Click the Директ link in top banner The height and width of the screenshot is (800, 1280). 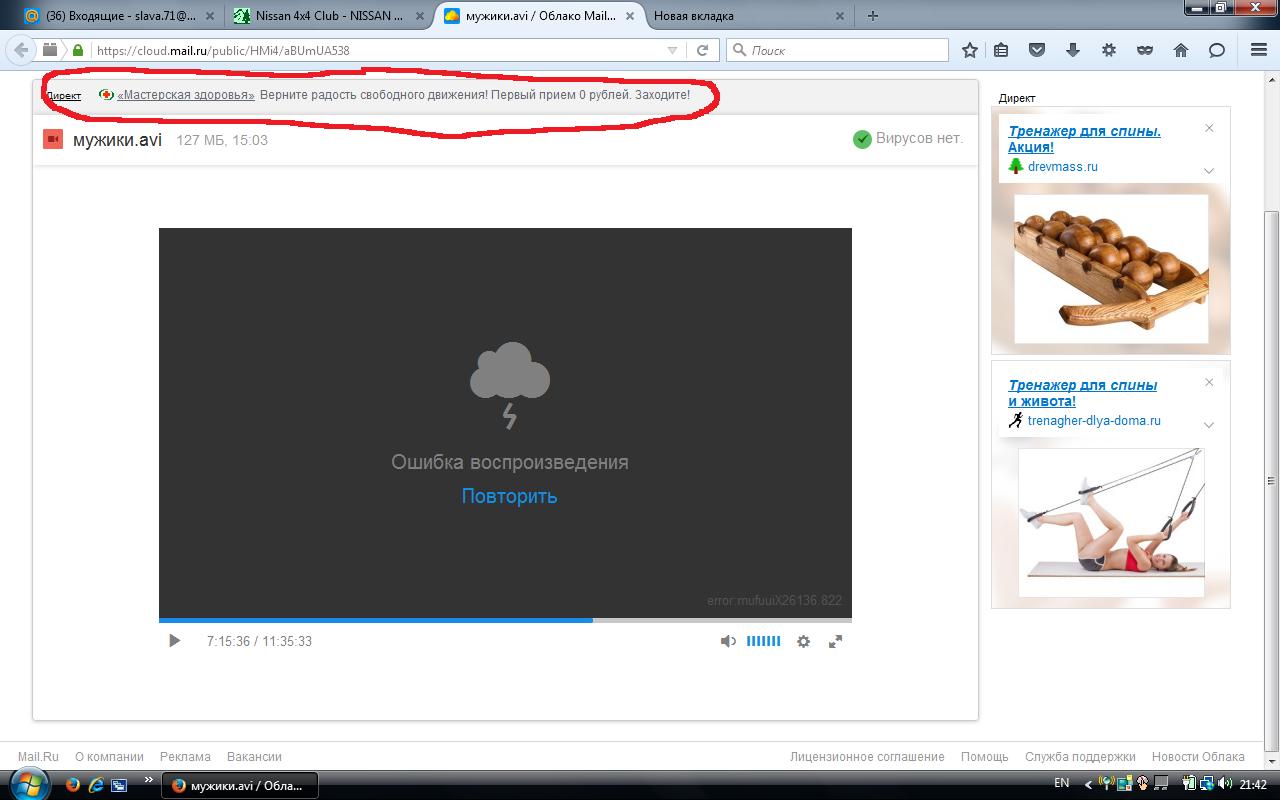click(x=64, y=96)
